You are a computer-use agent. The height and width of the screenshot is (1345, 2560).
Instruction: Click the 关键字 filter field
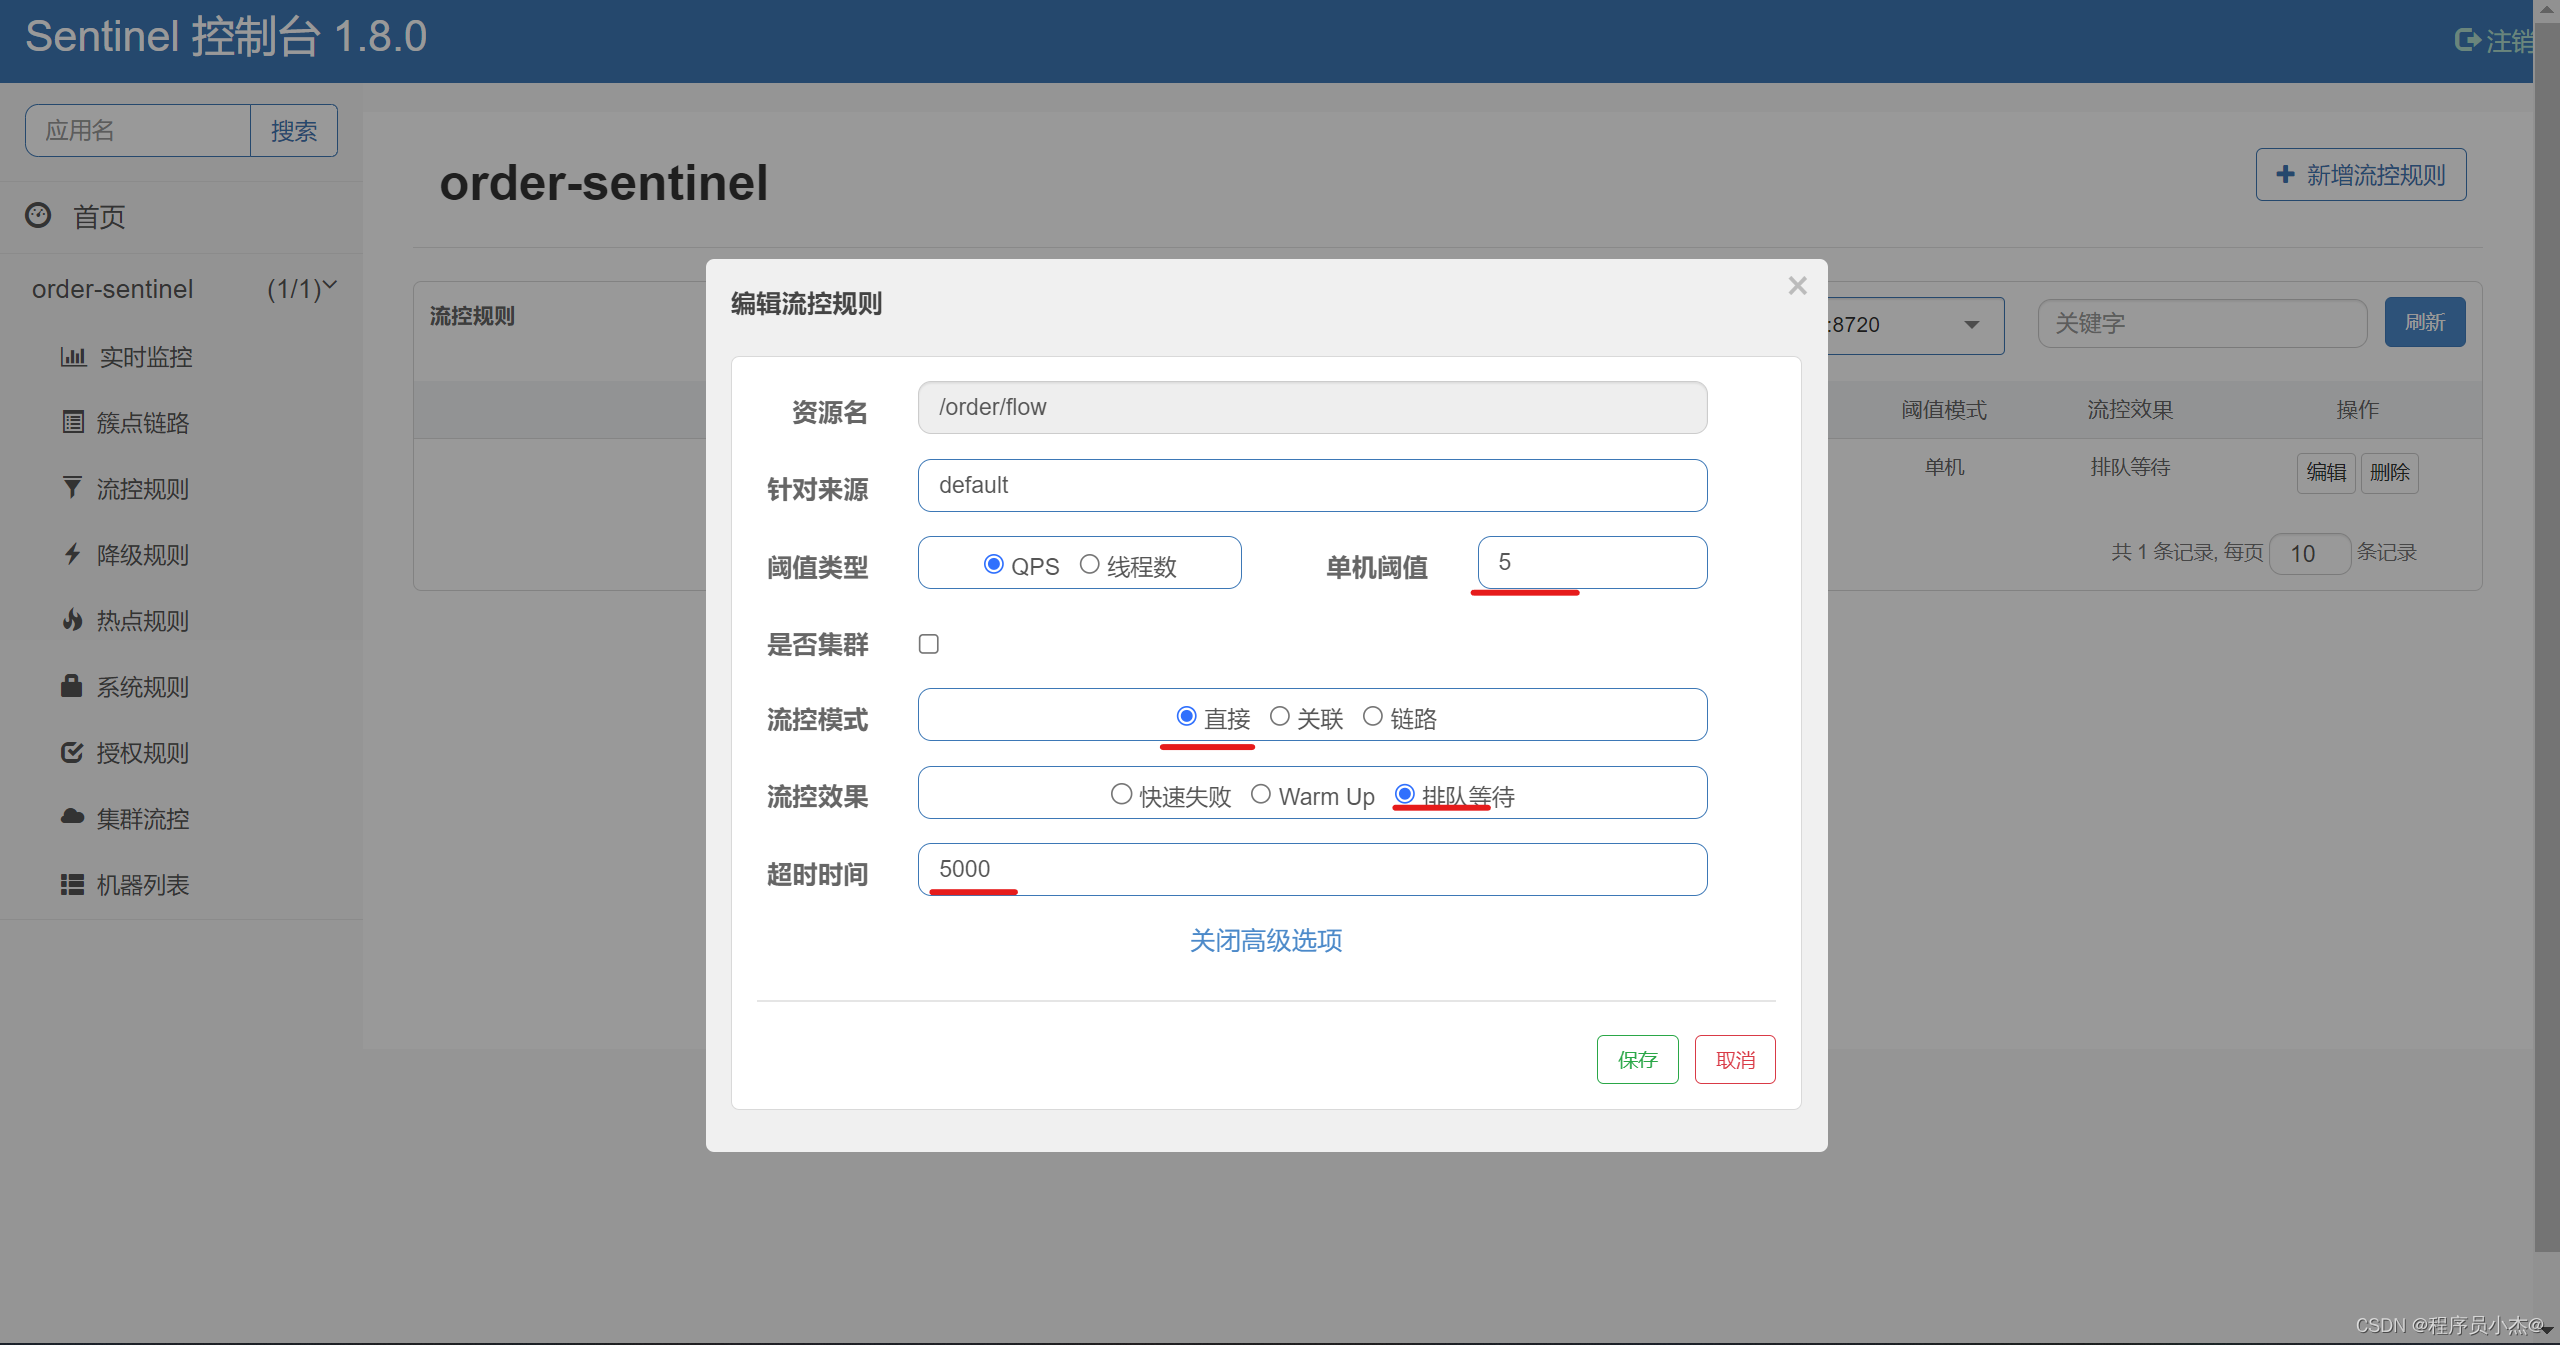(2202, 323)
